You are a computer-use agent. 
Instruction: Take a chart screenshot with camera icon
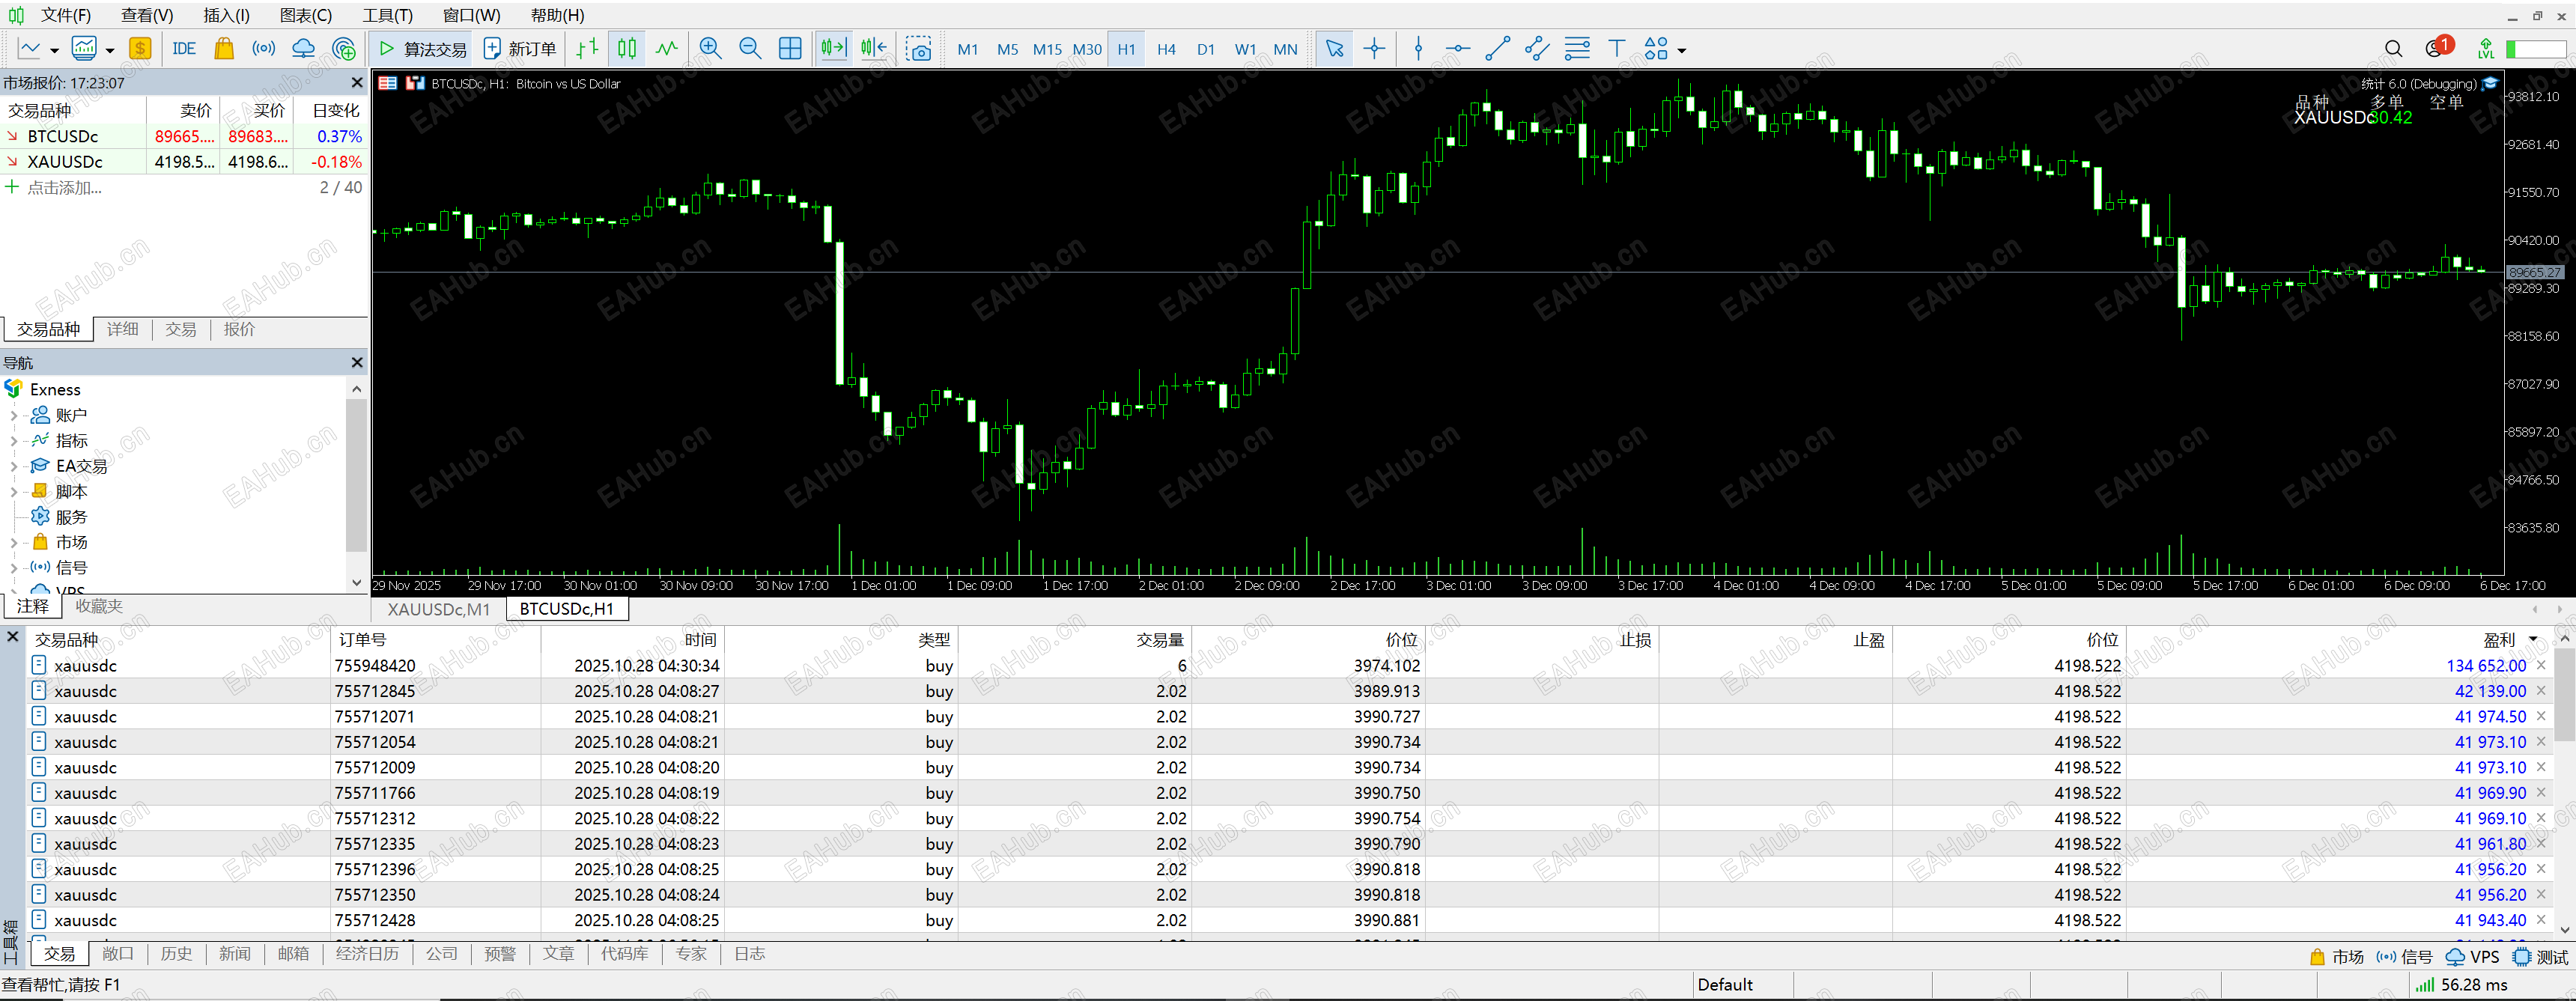[x=918, y=49]
